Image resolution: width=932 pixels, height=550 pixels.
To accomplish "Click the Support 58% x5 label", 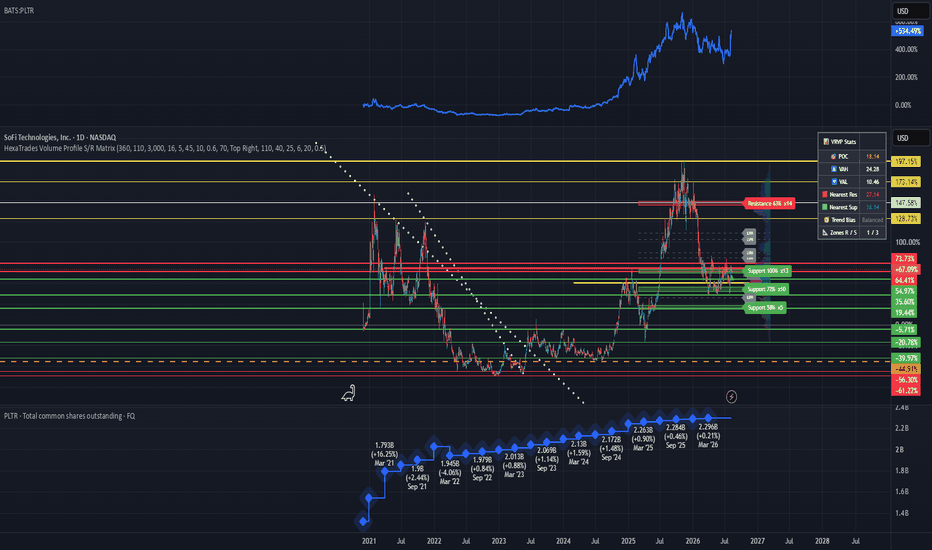I will click(x=764, y=307).
